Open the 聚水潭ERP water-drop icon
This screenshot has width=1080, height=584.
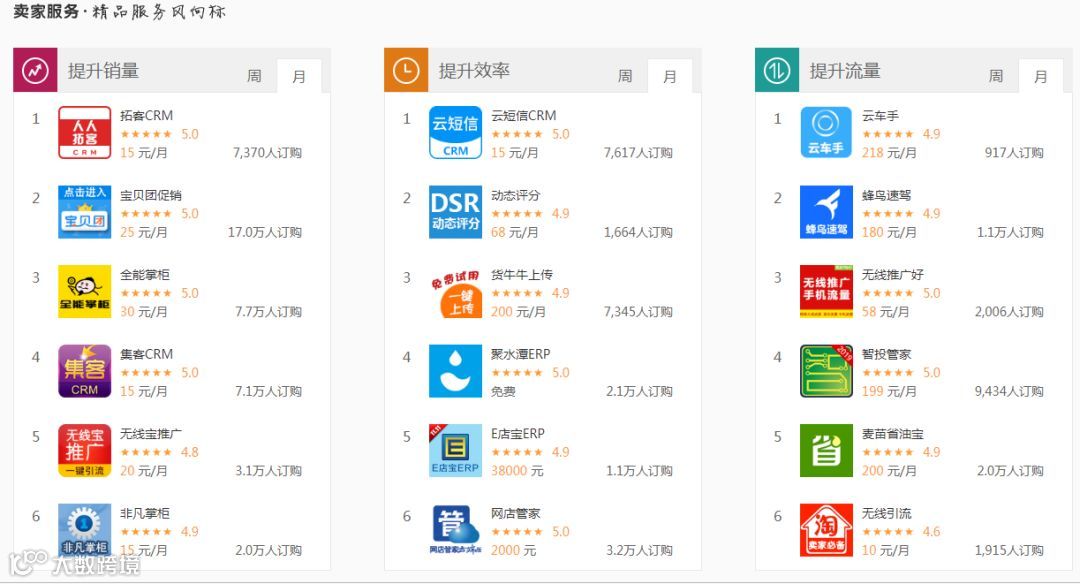tap(455, 371)
